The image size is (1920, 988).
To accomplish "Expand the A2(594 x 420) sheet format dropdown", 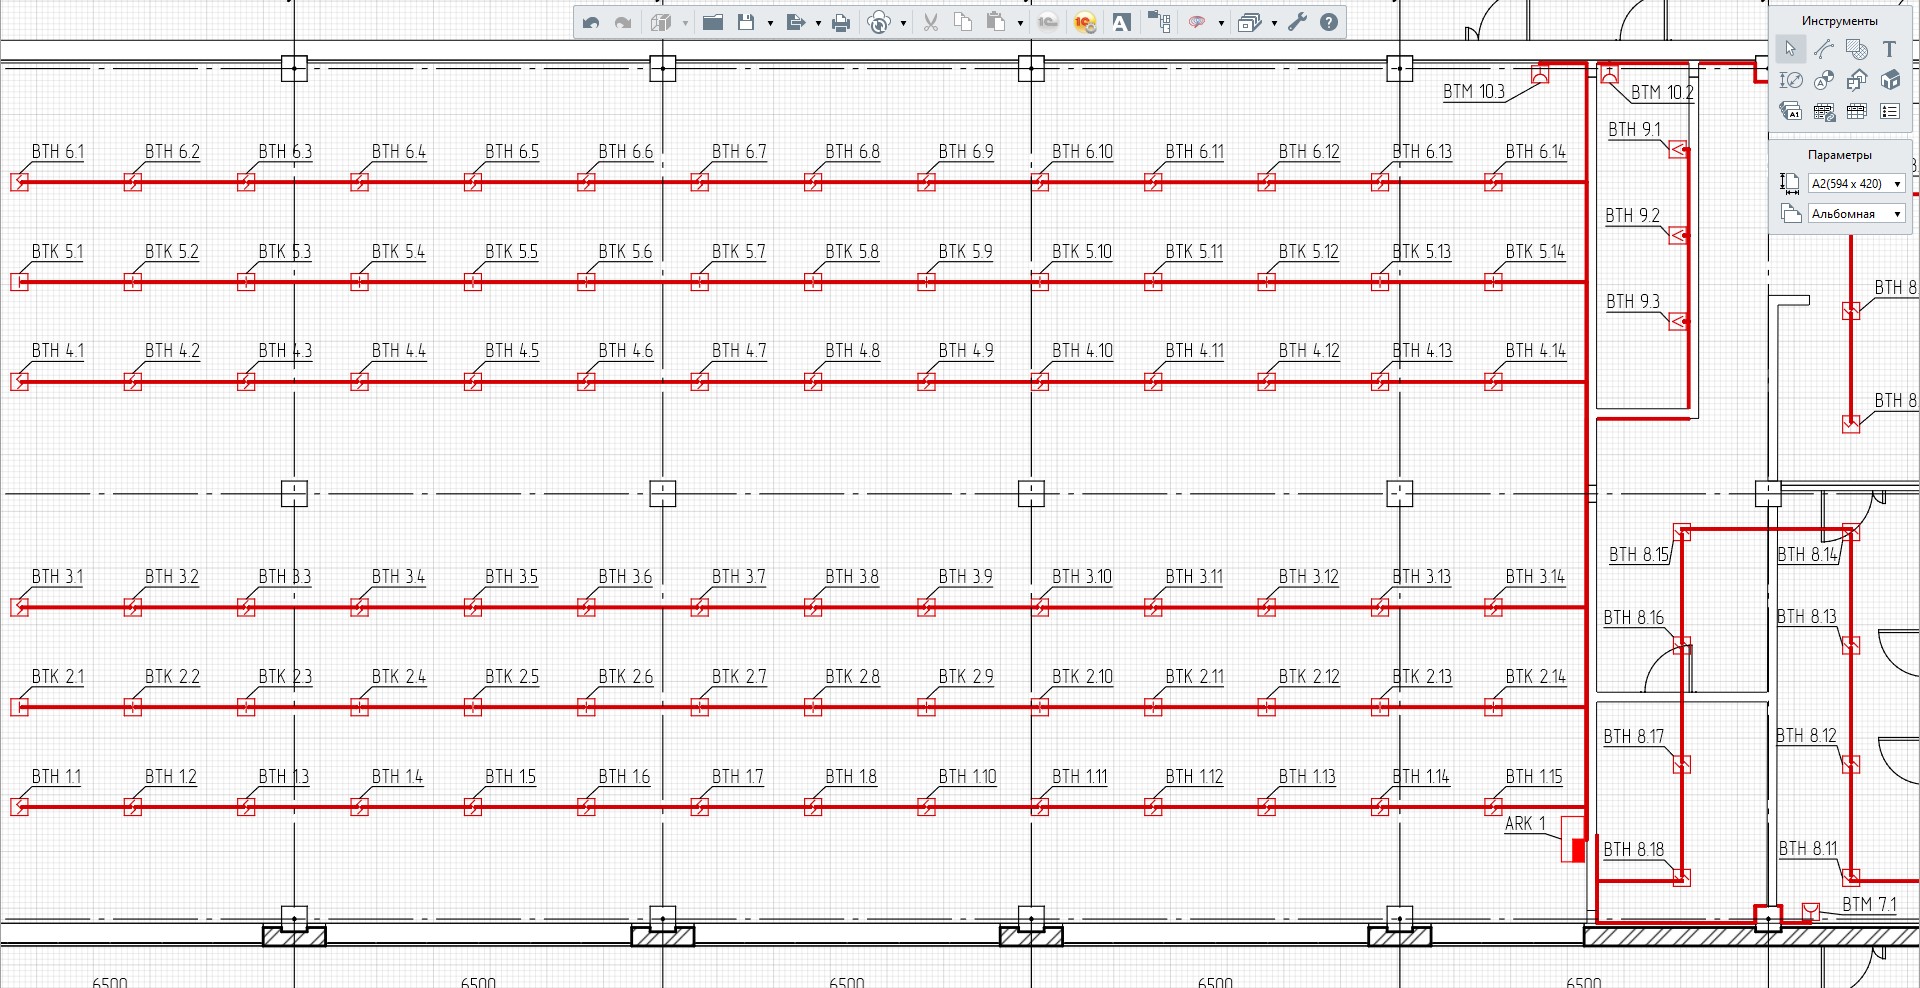I will click(1856, 184).
